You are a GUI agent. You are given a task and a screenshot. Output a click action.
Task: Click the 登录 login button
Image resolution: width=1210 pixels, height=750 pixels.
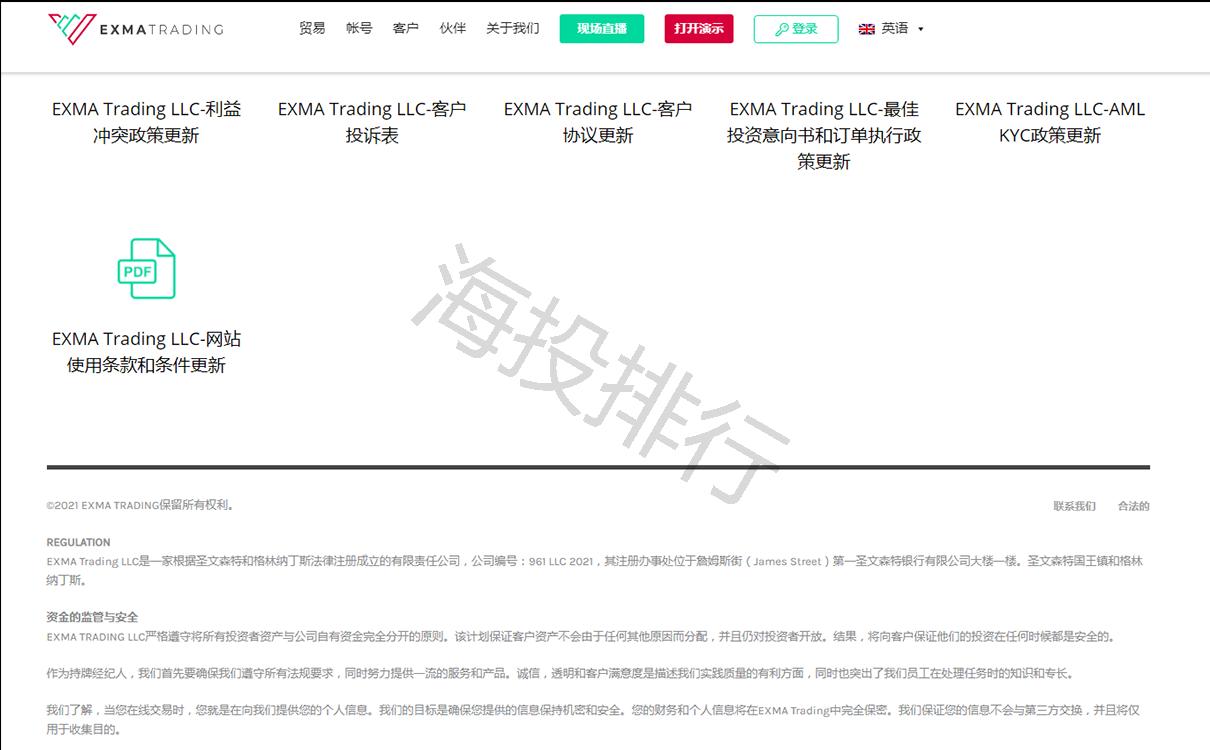click(x=796, y=29)
